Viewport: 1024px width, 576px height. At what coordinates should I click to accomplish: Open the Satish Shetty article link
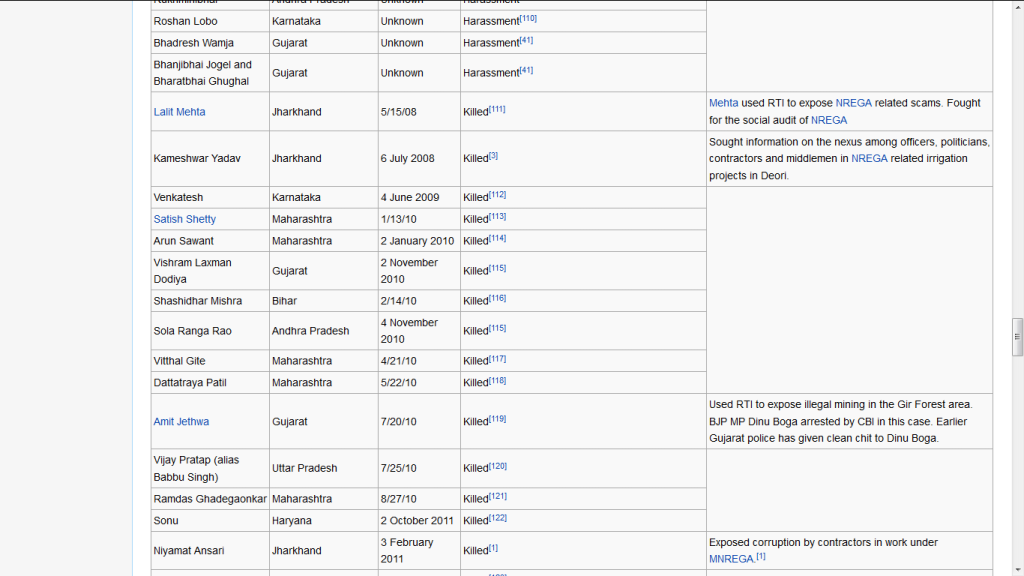point(184,219)
